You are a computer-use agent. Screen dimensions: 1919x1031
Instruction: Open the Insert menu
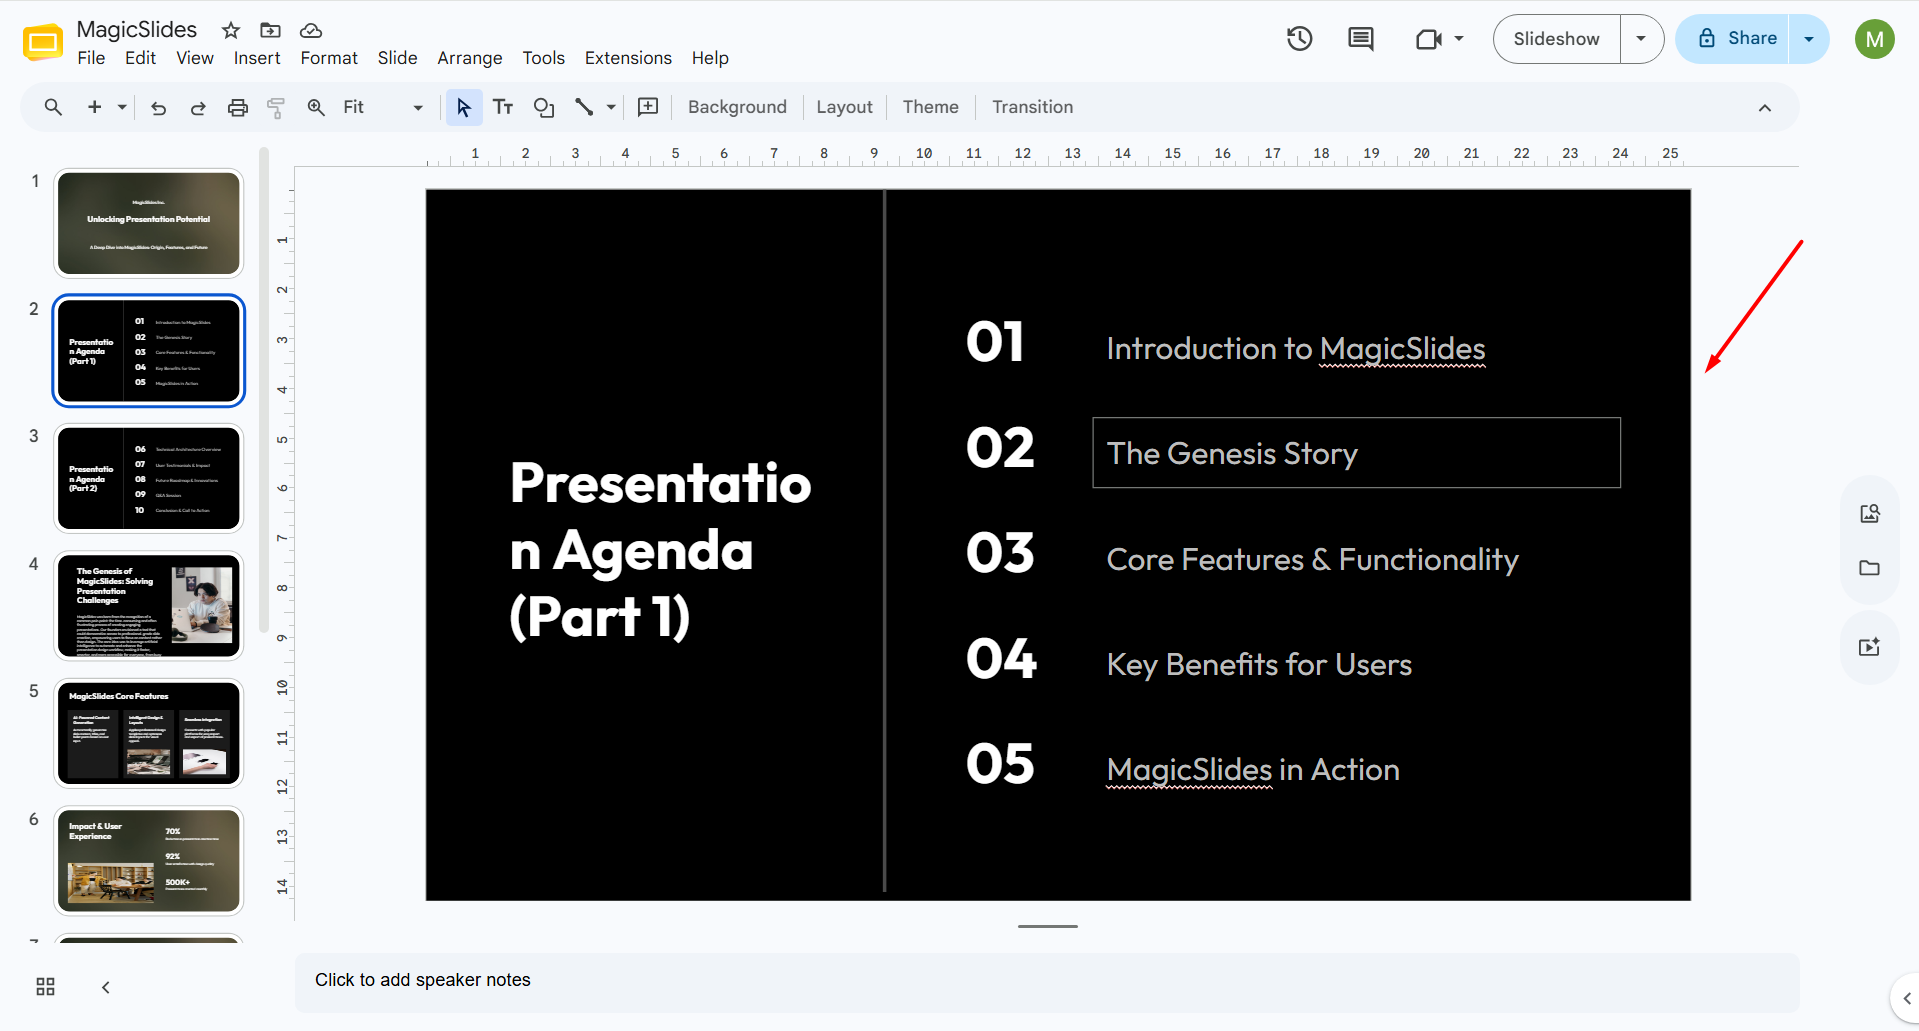(x=257, y=58)
